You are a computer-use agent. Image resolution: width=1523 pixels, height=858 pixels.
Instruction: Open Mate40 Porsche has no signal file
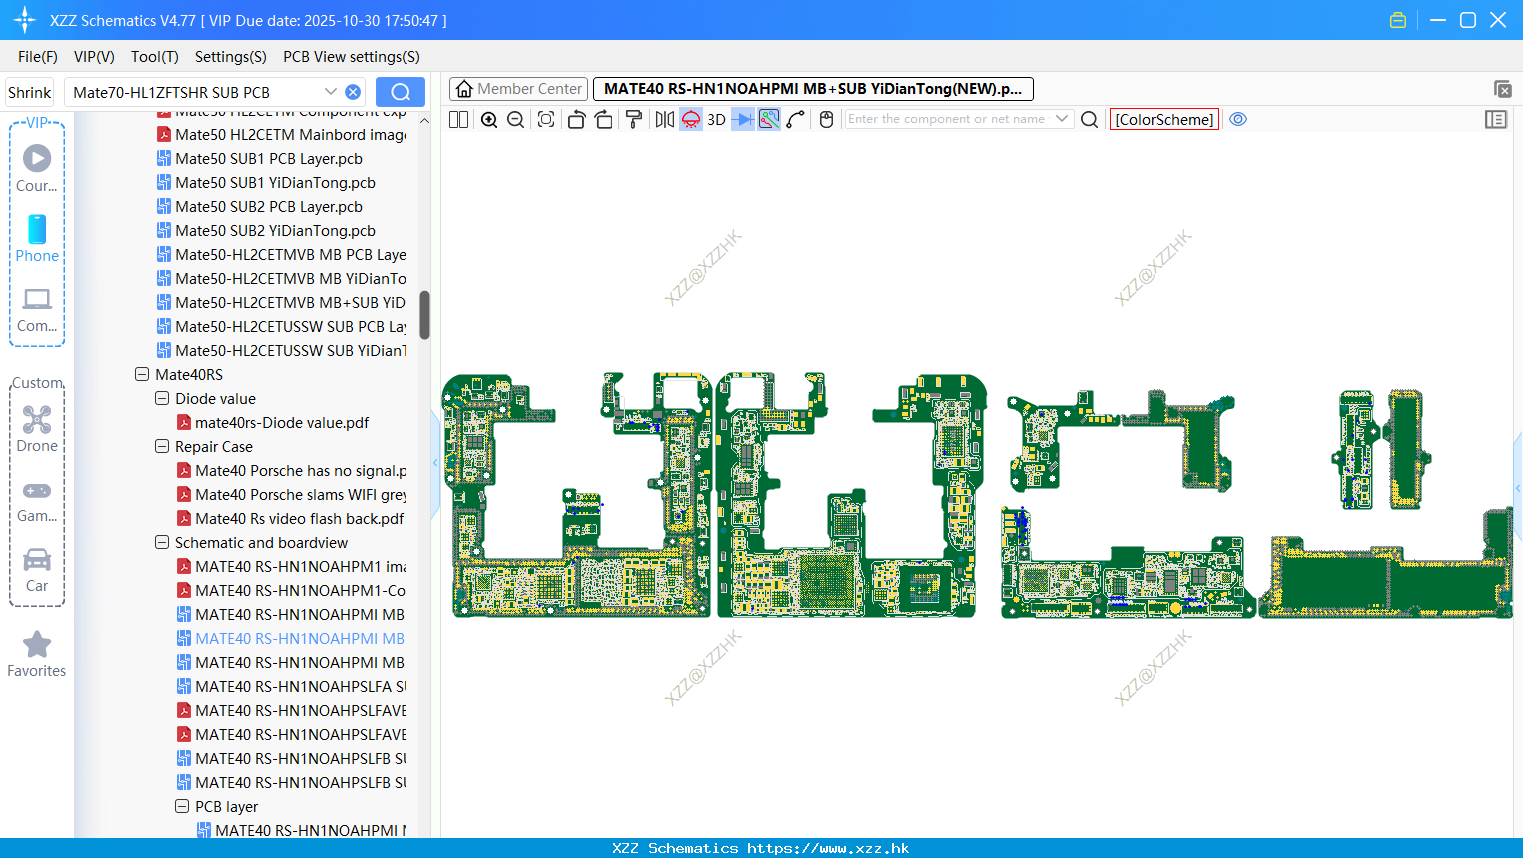(292, 471)
